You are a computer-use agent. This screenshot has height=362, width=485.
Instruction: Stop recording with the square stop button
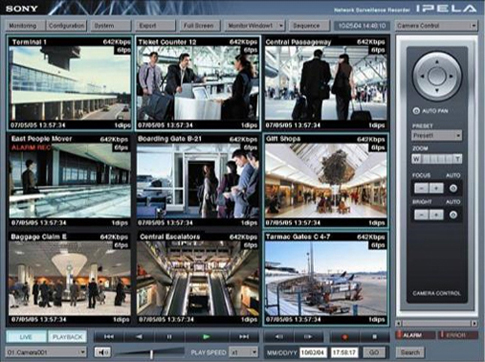point(374,337)
